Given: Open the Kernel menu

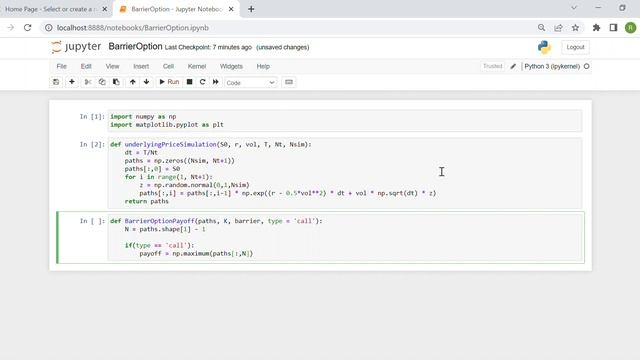Looking at the screenshot, I should [x=197, y=66].
